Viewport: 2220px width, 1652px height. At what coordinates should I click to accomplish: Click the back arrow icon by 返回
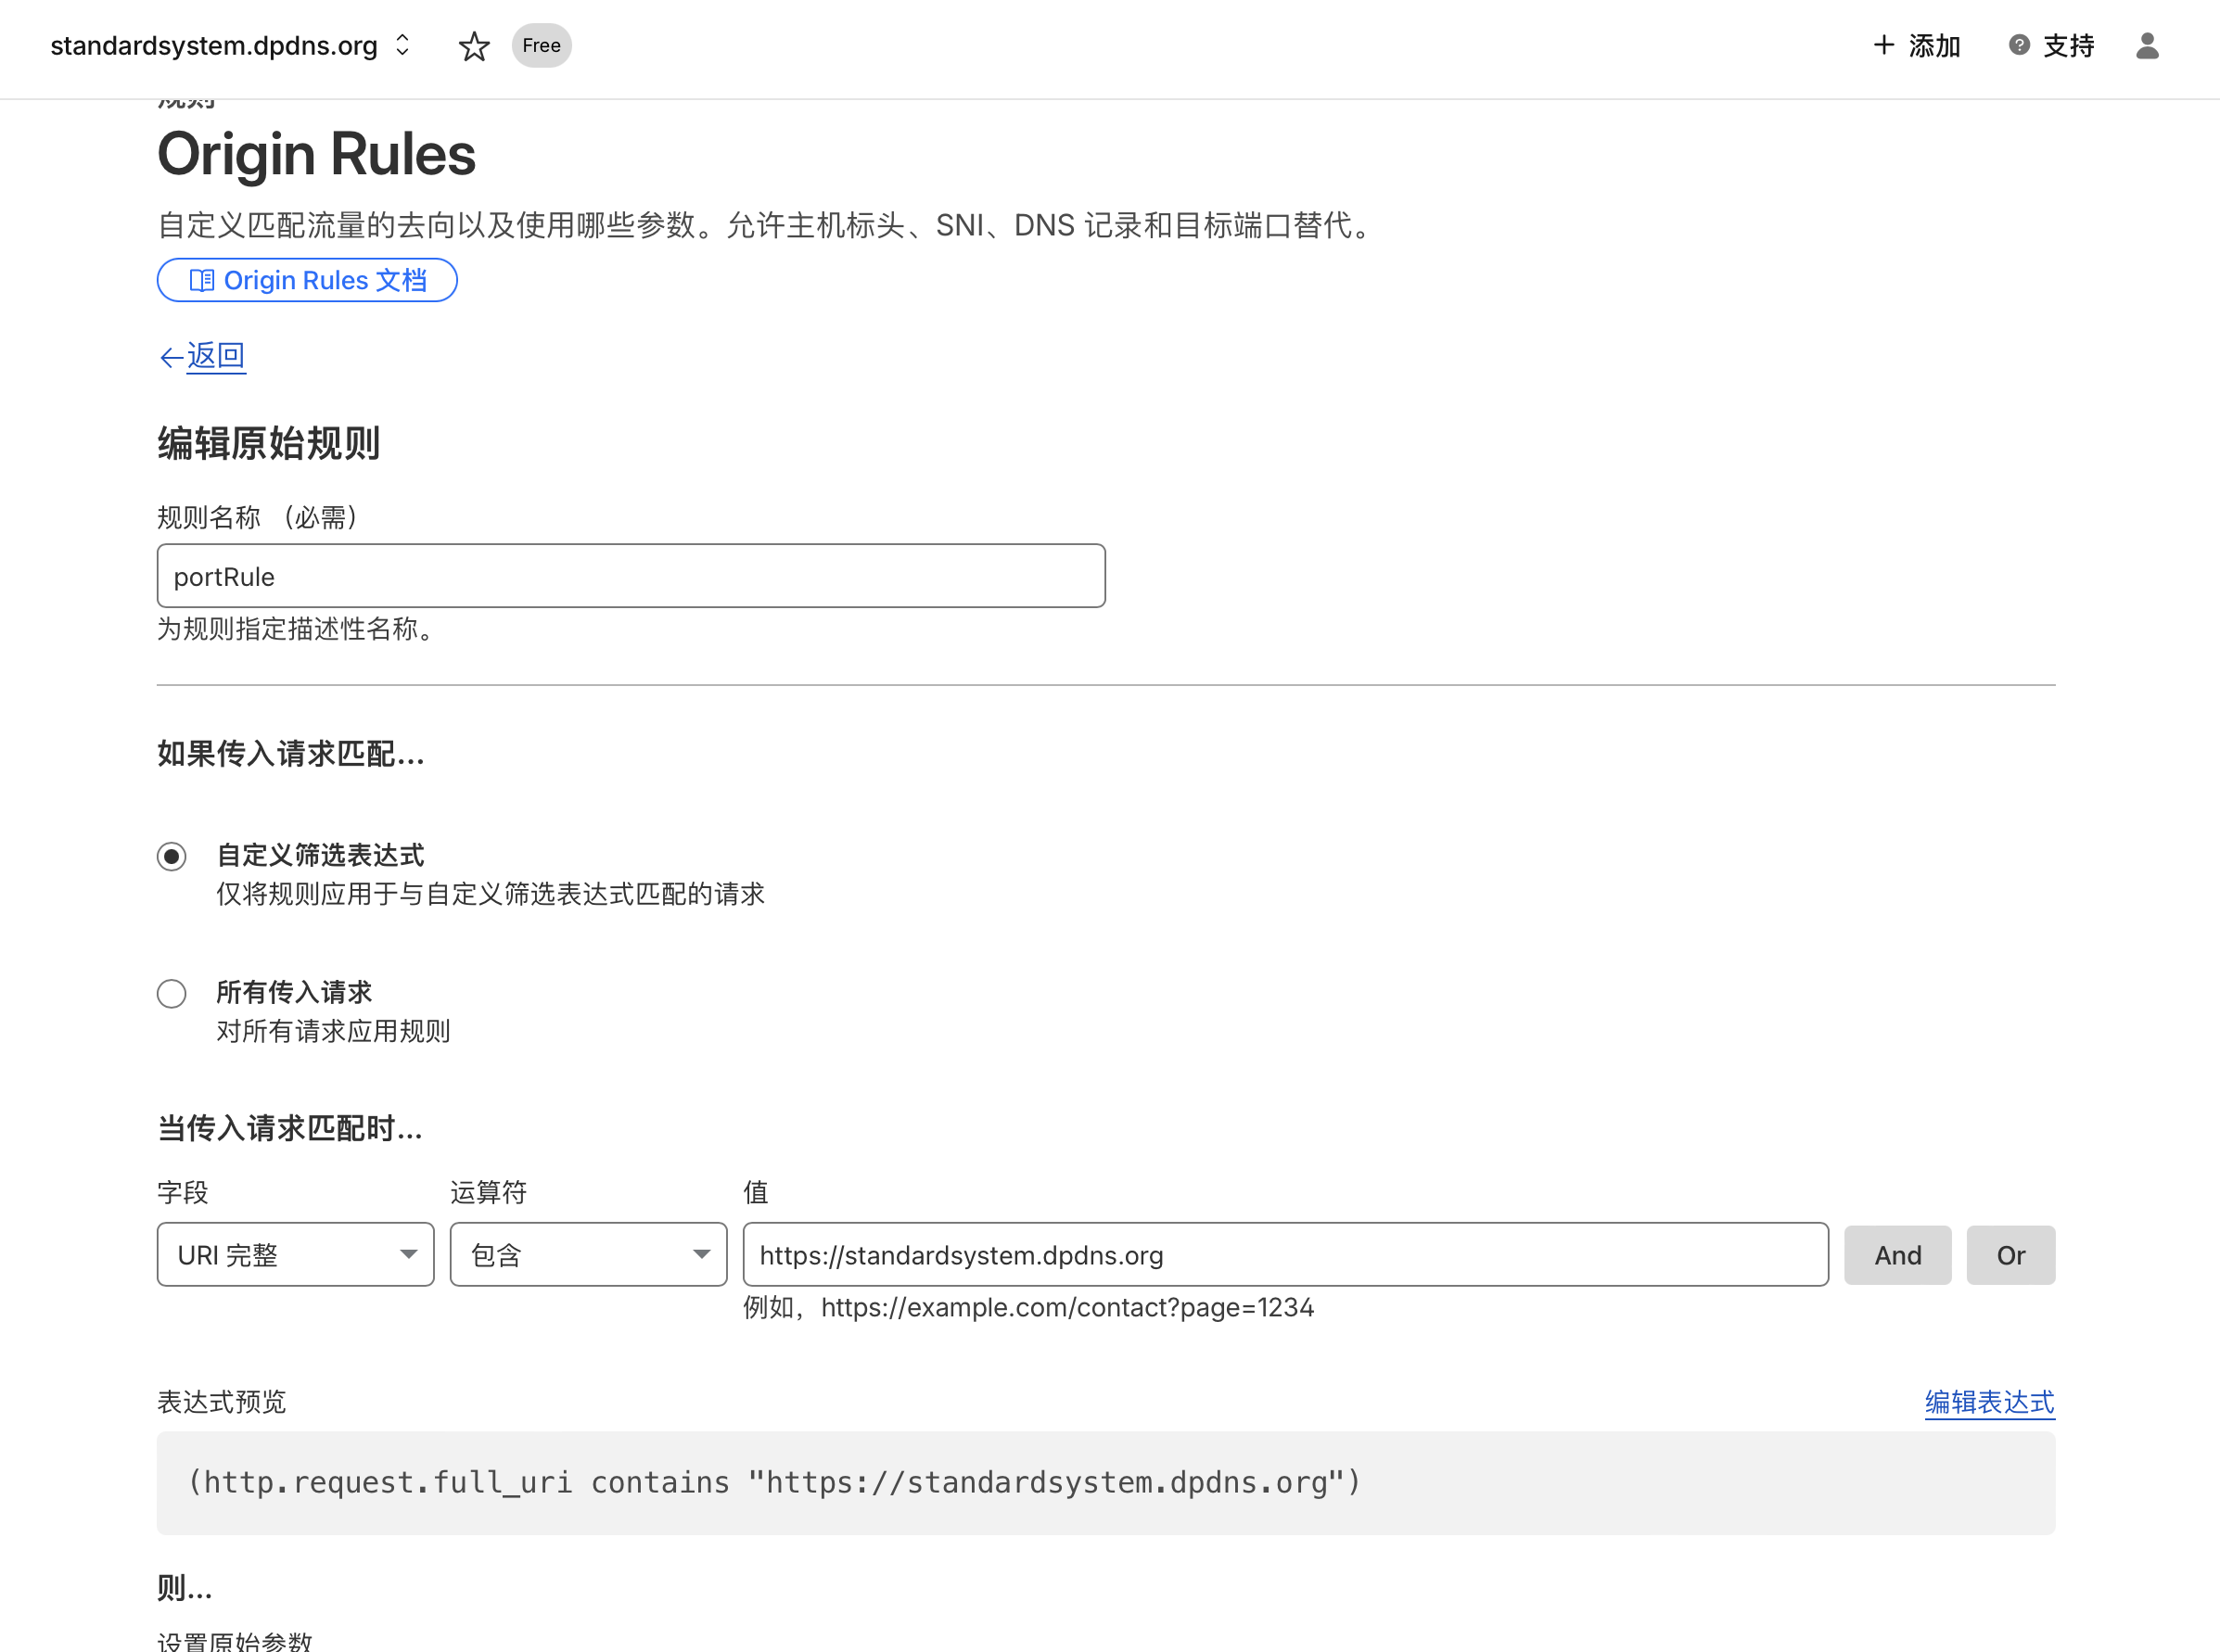171,357
